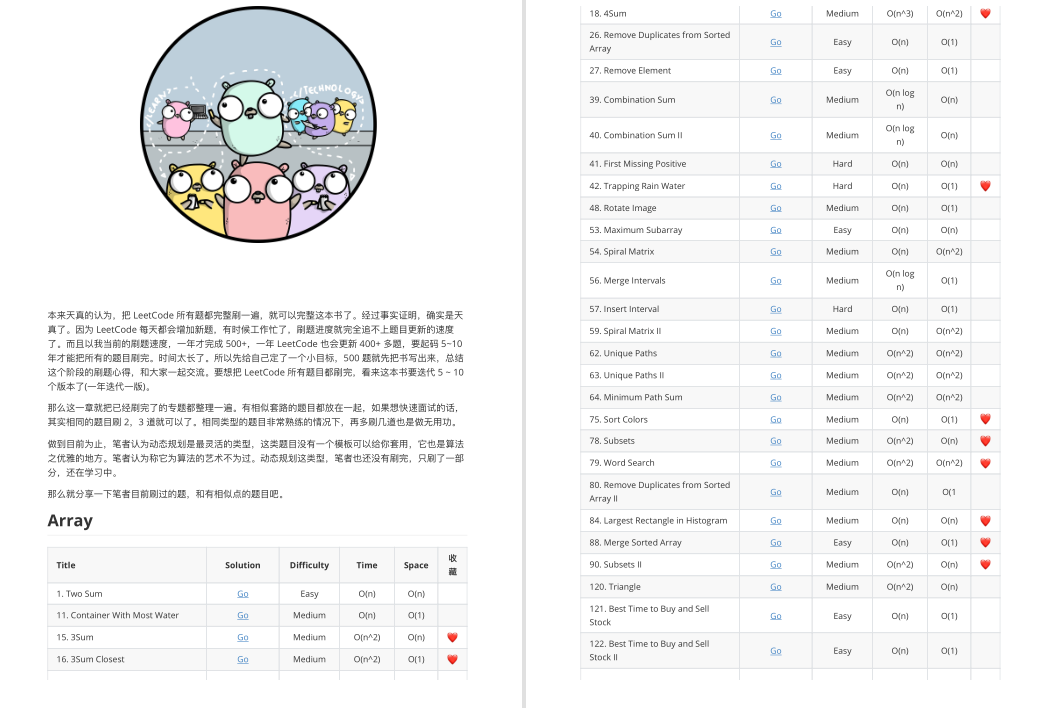
Task: Open Go link for 11. Container With Most Water
Action: (x=242, y=615)
